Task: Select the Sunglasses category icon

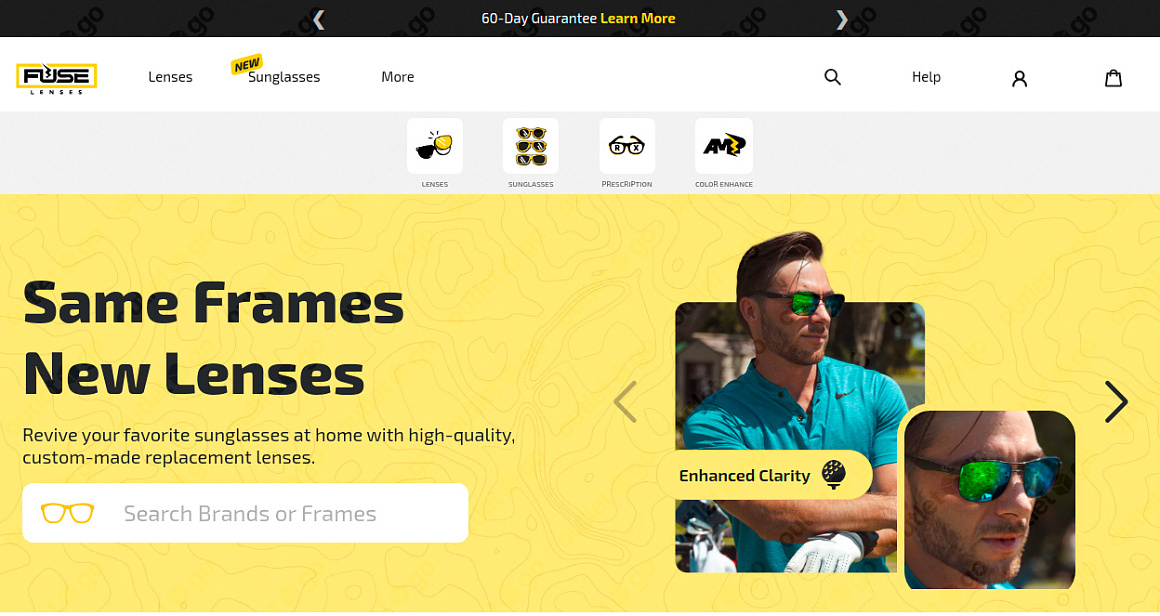Action: (x=531, y=146)
